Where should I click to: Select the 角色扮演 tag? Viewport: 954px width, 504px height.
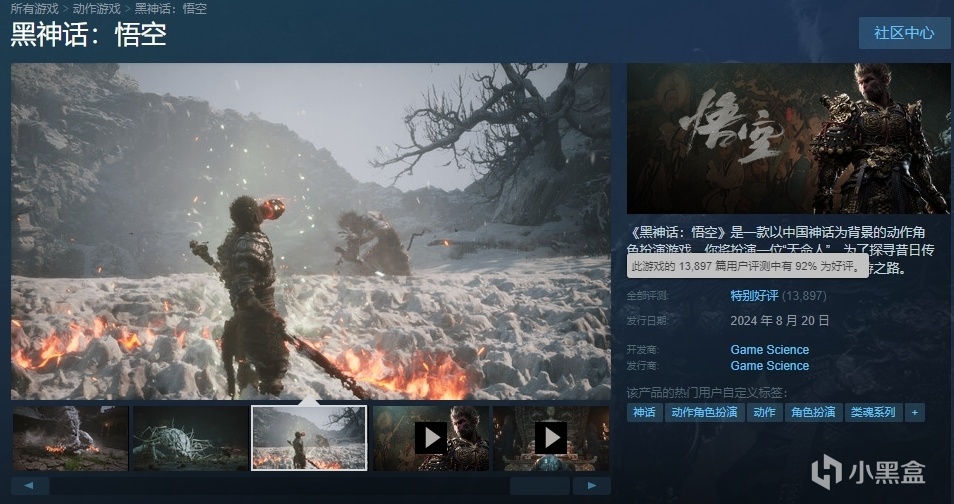[x=813, y=412]
